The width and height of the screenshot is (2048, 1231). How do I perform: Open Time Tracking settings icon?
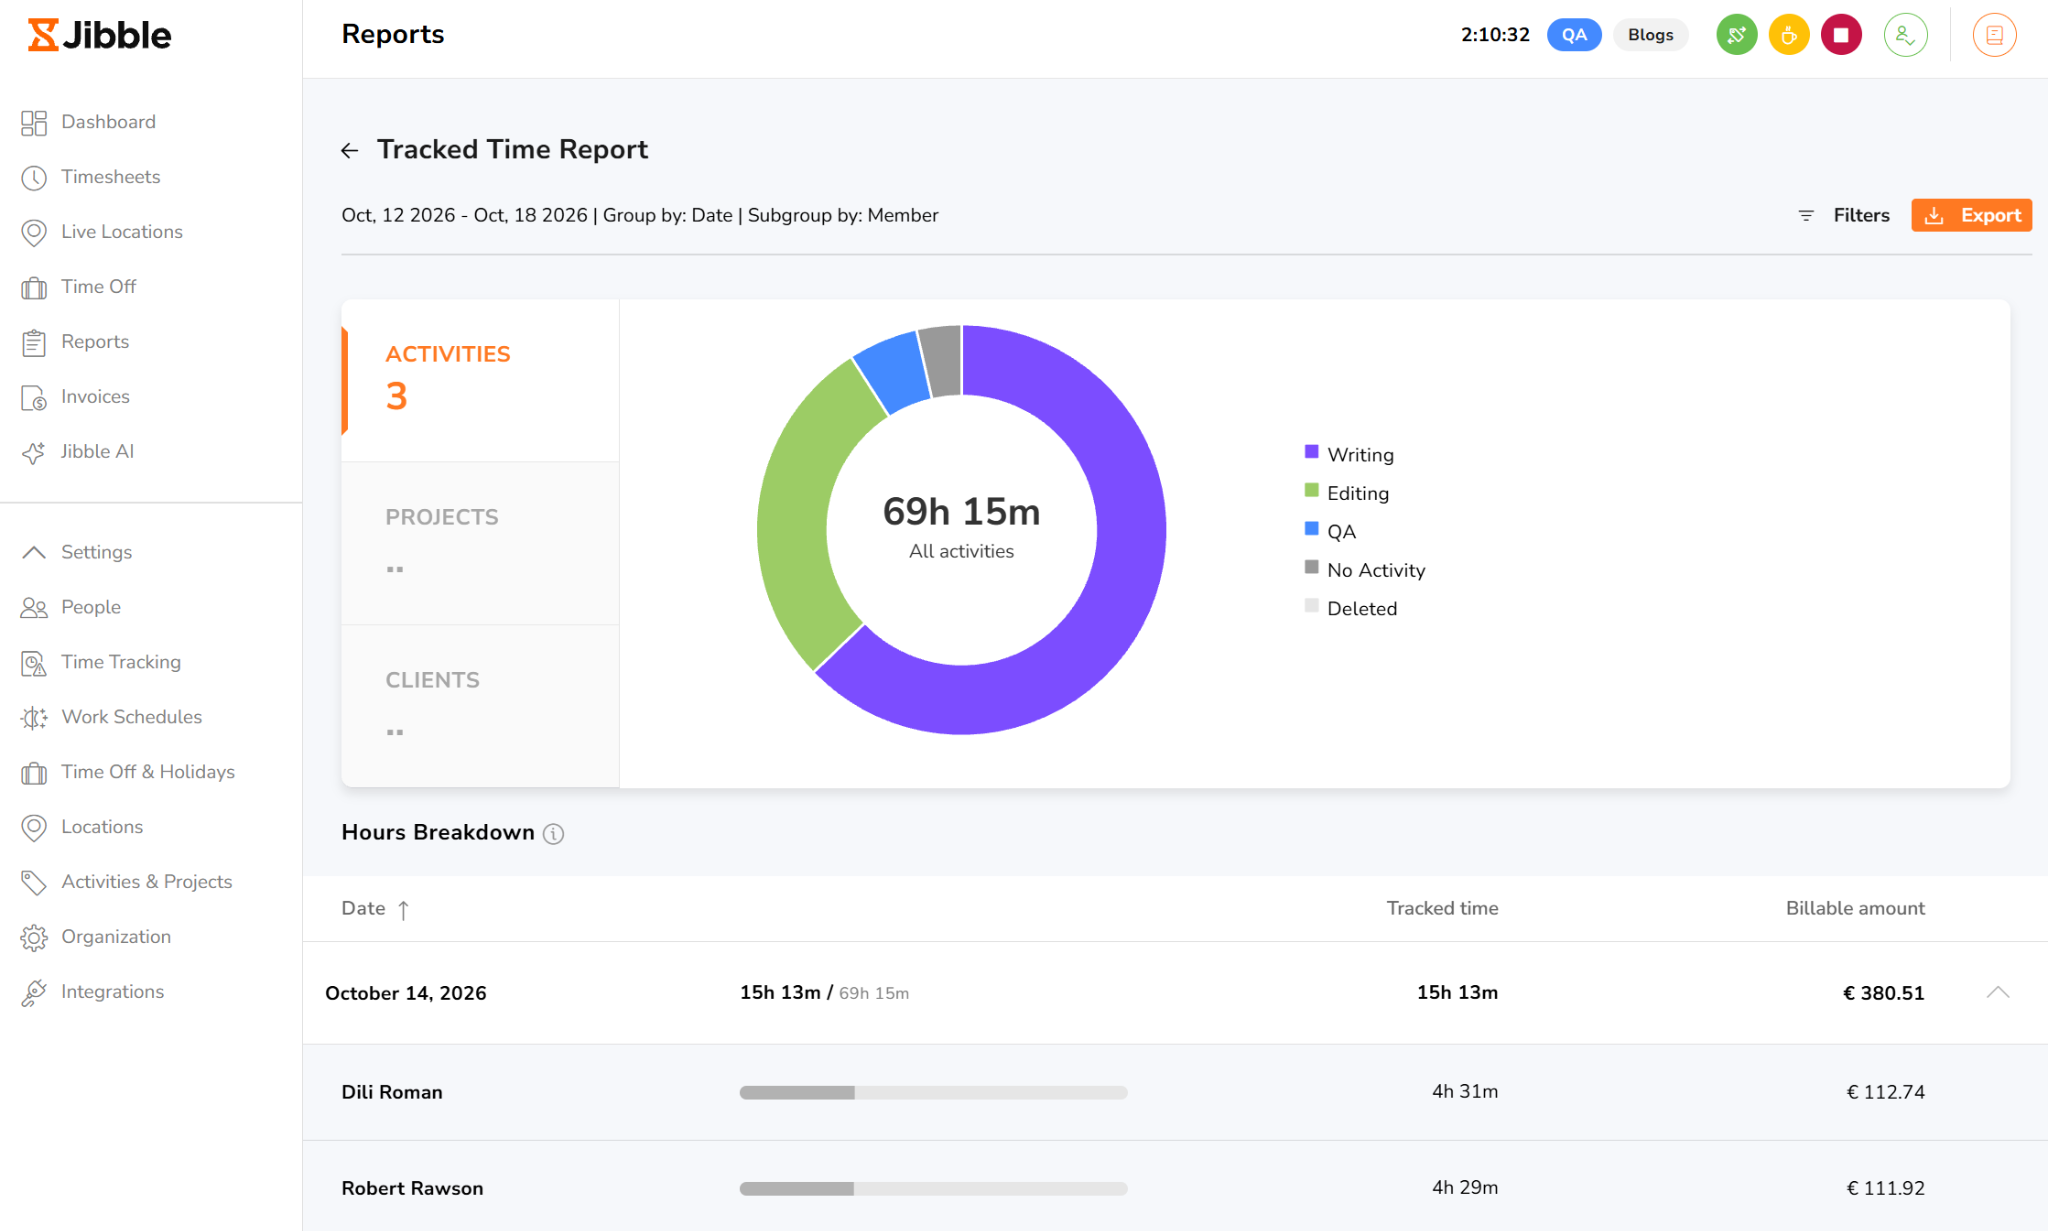(34, 663)
